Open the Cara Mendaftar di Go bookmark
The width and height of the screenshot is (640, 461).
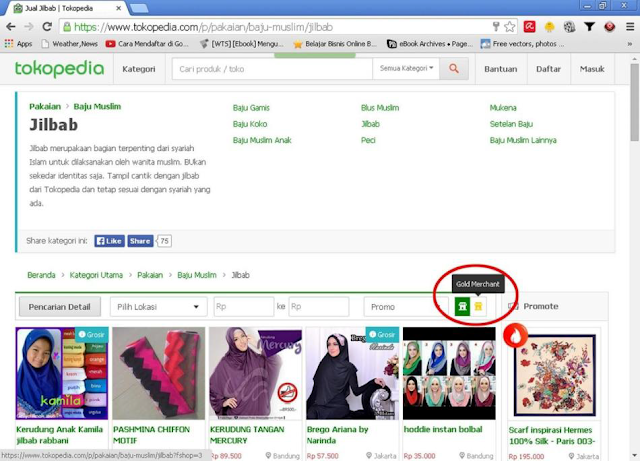tap(147, 44)
